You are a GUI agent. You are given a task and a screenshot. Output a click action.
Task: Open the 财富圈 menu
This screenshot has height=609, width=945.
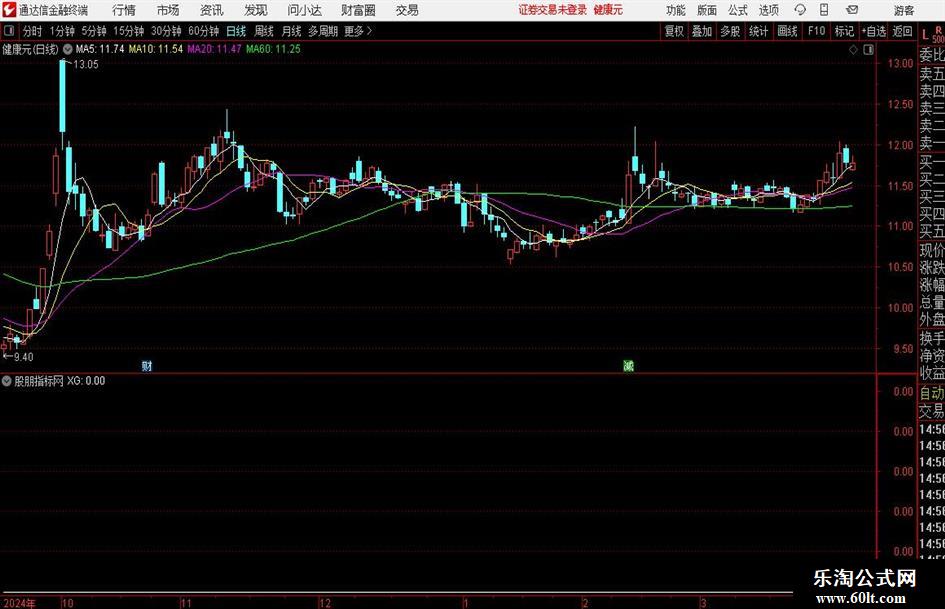point(358,10)
